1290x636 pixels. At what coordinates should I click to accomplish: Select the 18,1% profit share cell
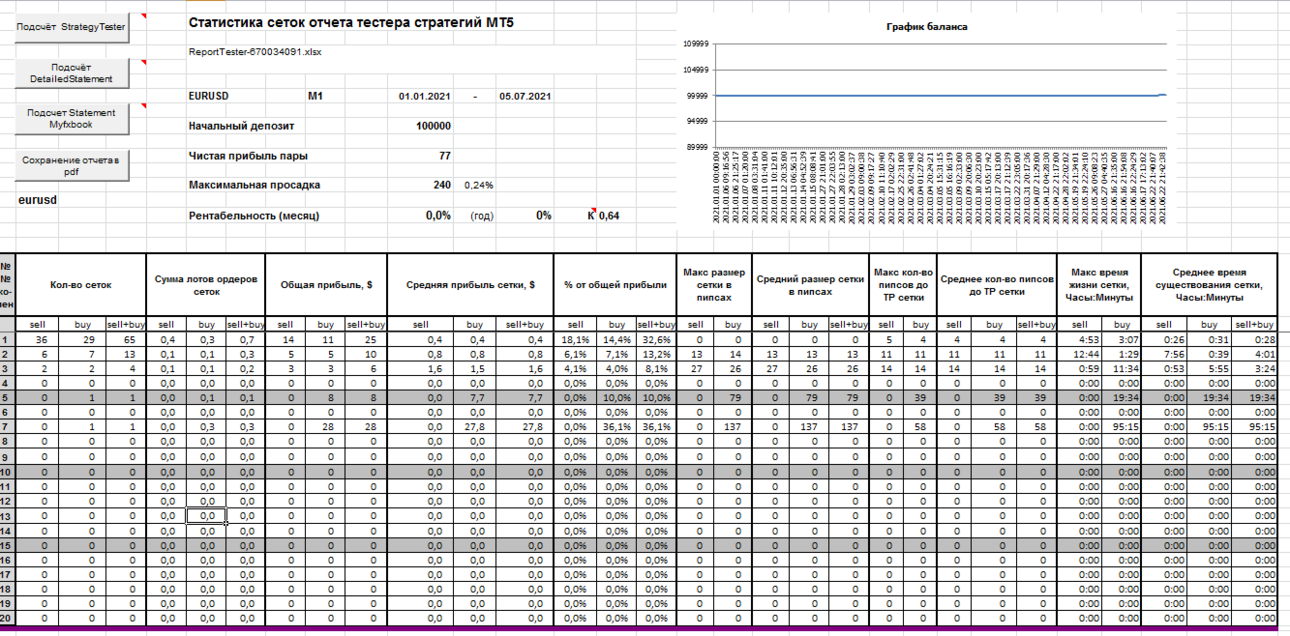click(574, 339)
